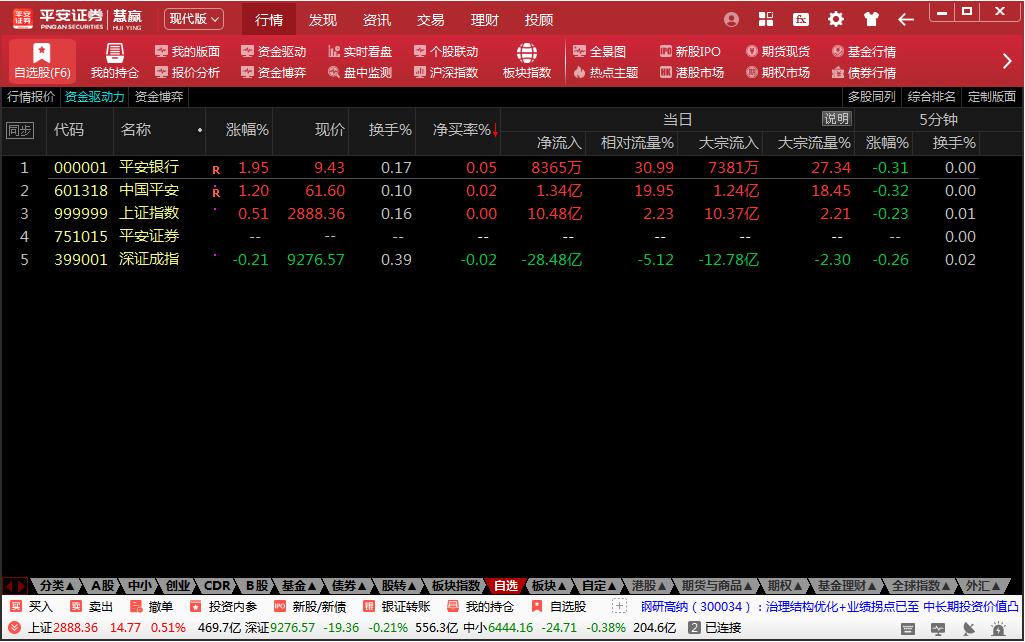This screenshot has width=1025, height=642.
Task: Open 新股IPO toolbar item
Action: point(690,51)
